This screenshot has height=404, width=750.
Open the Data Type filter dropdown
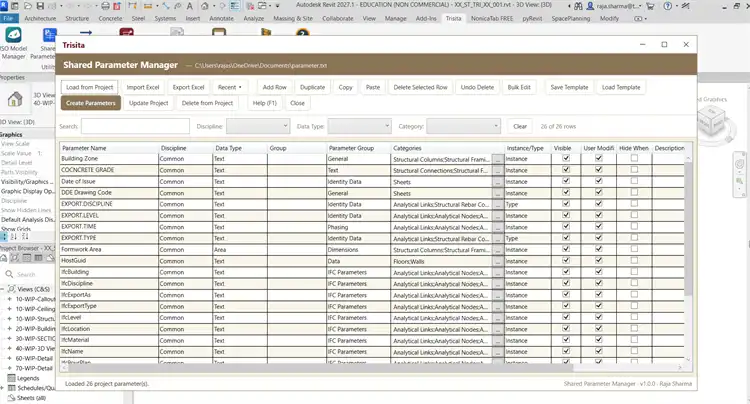click(360, 126)
